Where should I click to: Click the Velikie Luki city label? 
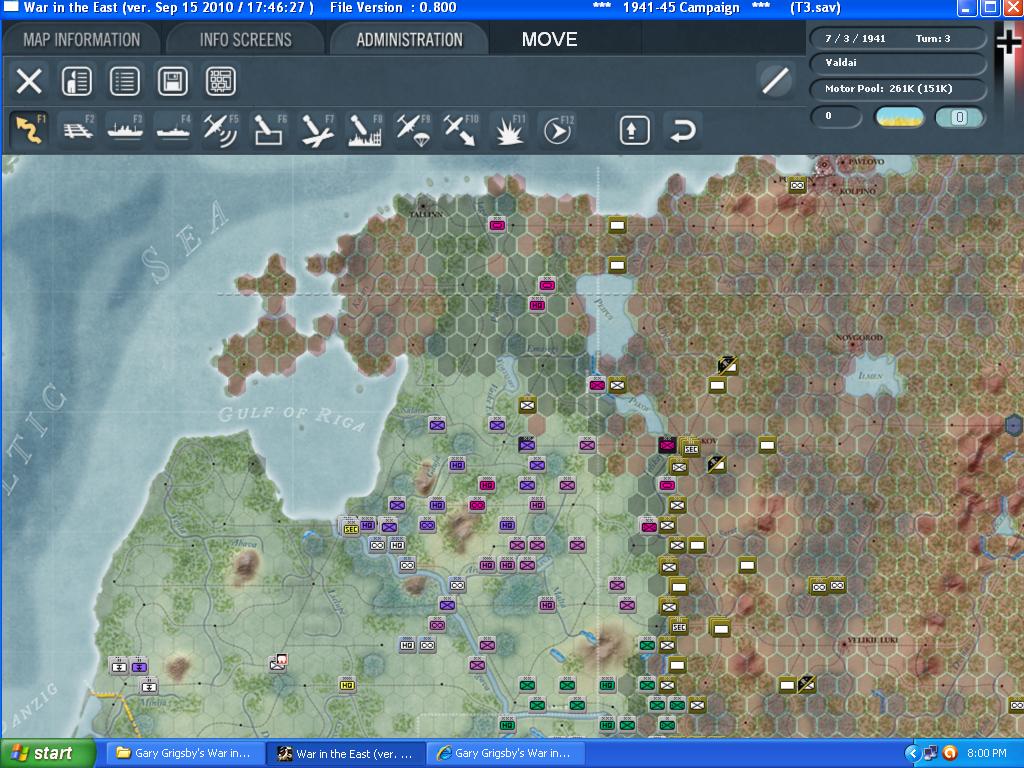click(872, 640)
